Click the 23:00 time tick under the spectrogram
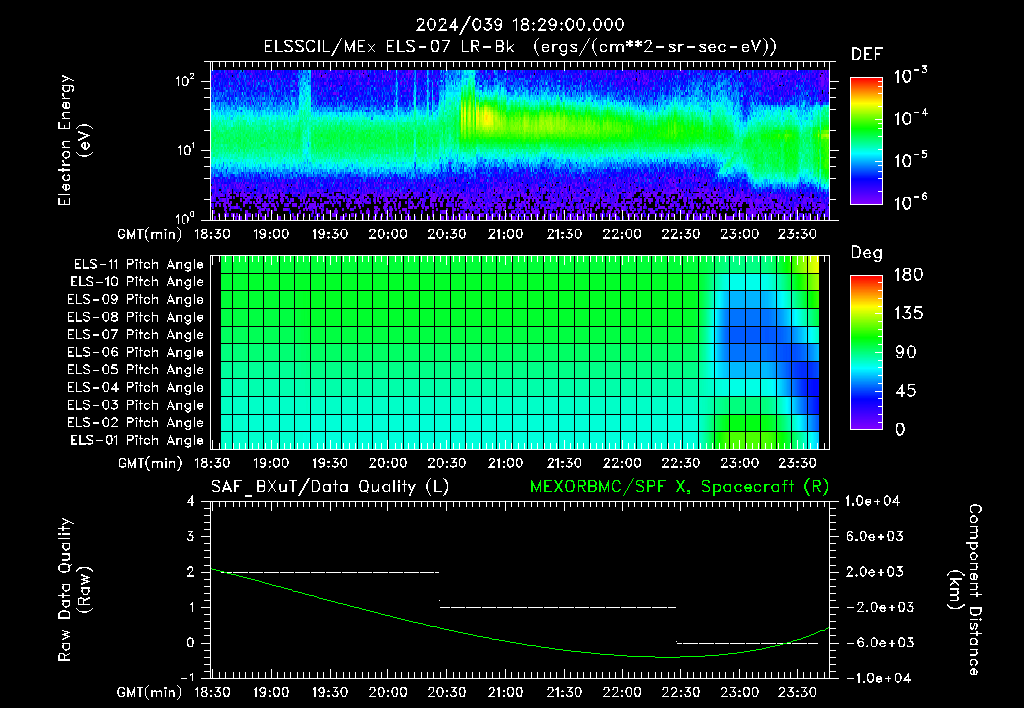The image size is (1024, 708). click(x=739, y=234)
